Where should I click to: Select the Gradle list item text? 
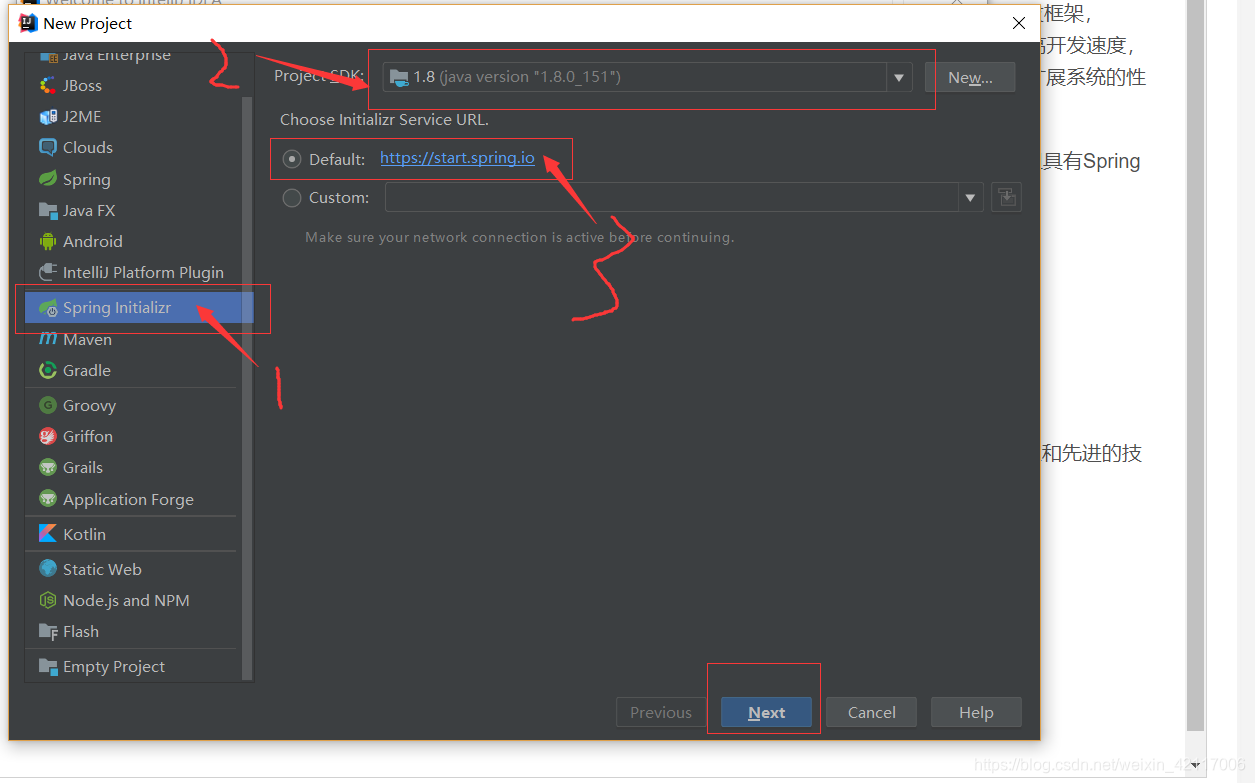tap(87, 371)
